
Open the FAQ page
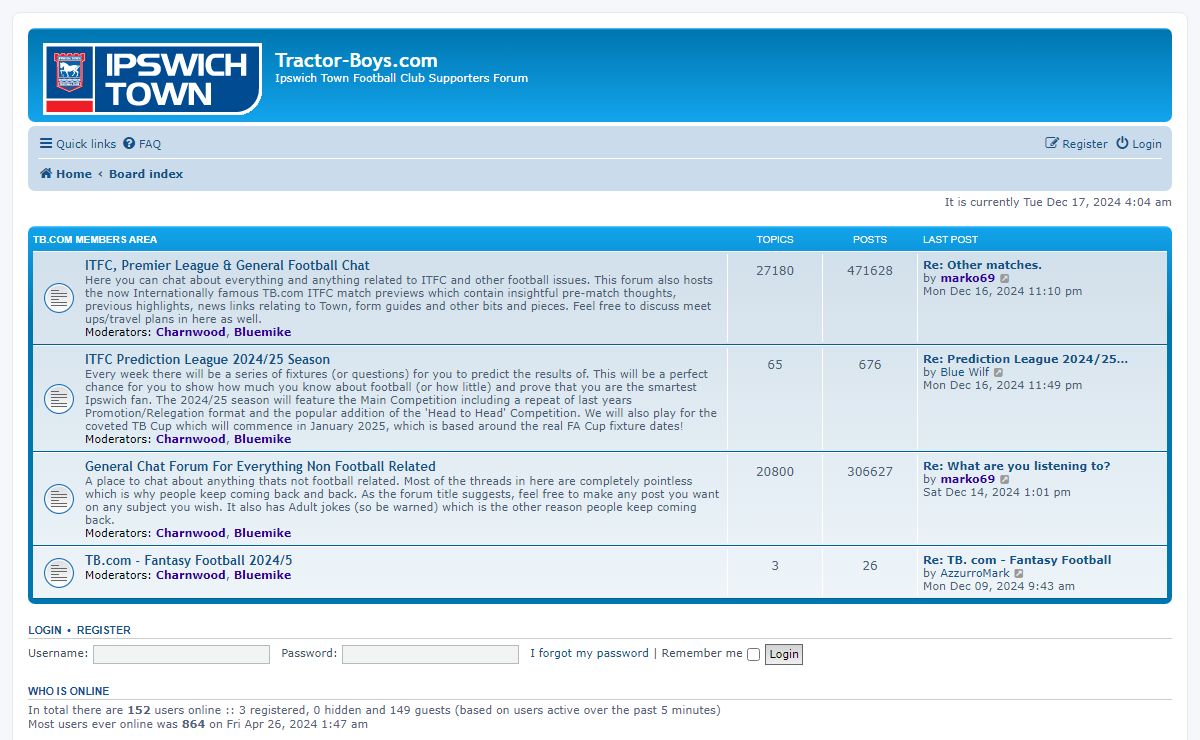pos(142,144)
